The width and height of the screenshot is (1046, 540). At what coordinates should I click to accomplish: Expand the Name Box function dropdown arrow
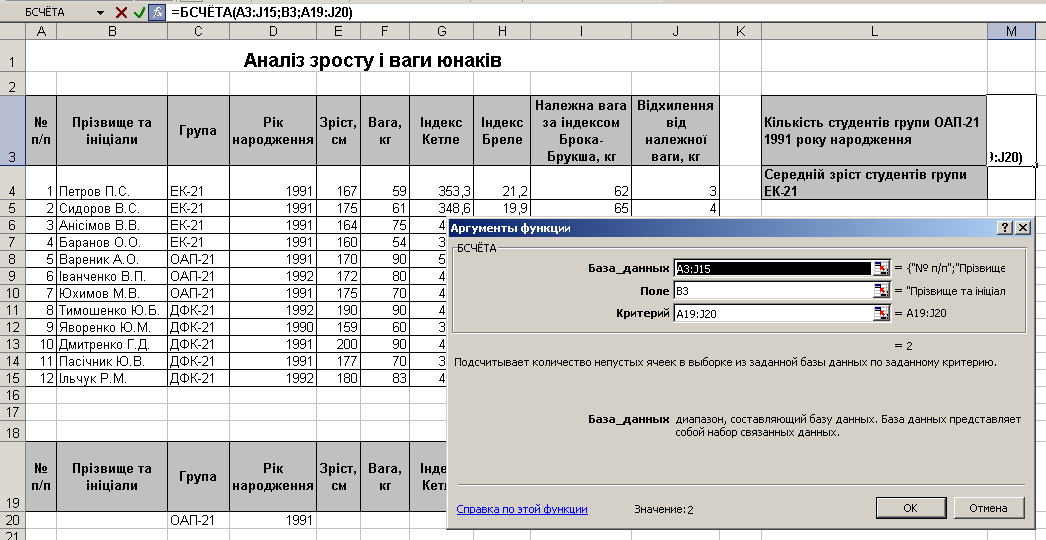101,12
